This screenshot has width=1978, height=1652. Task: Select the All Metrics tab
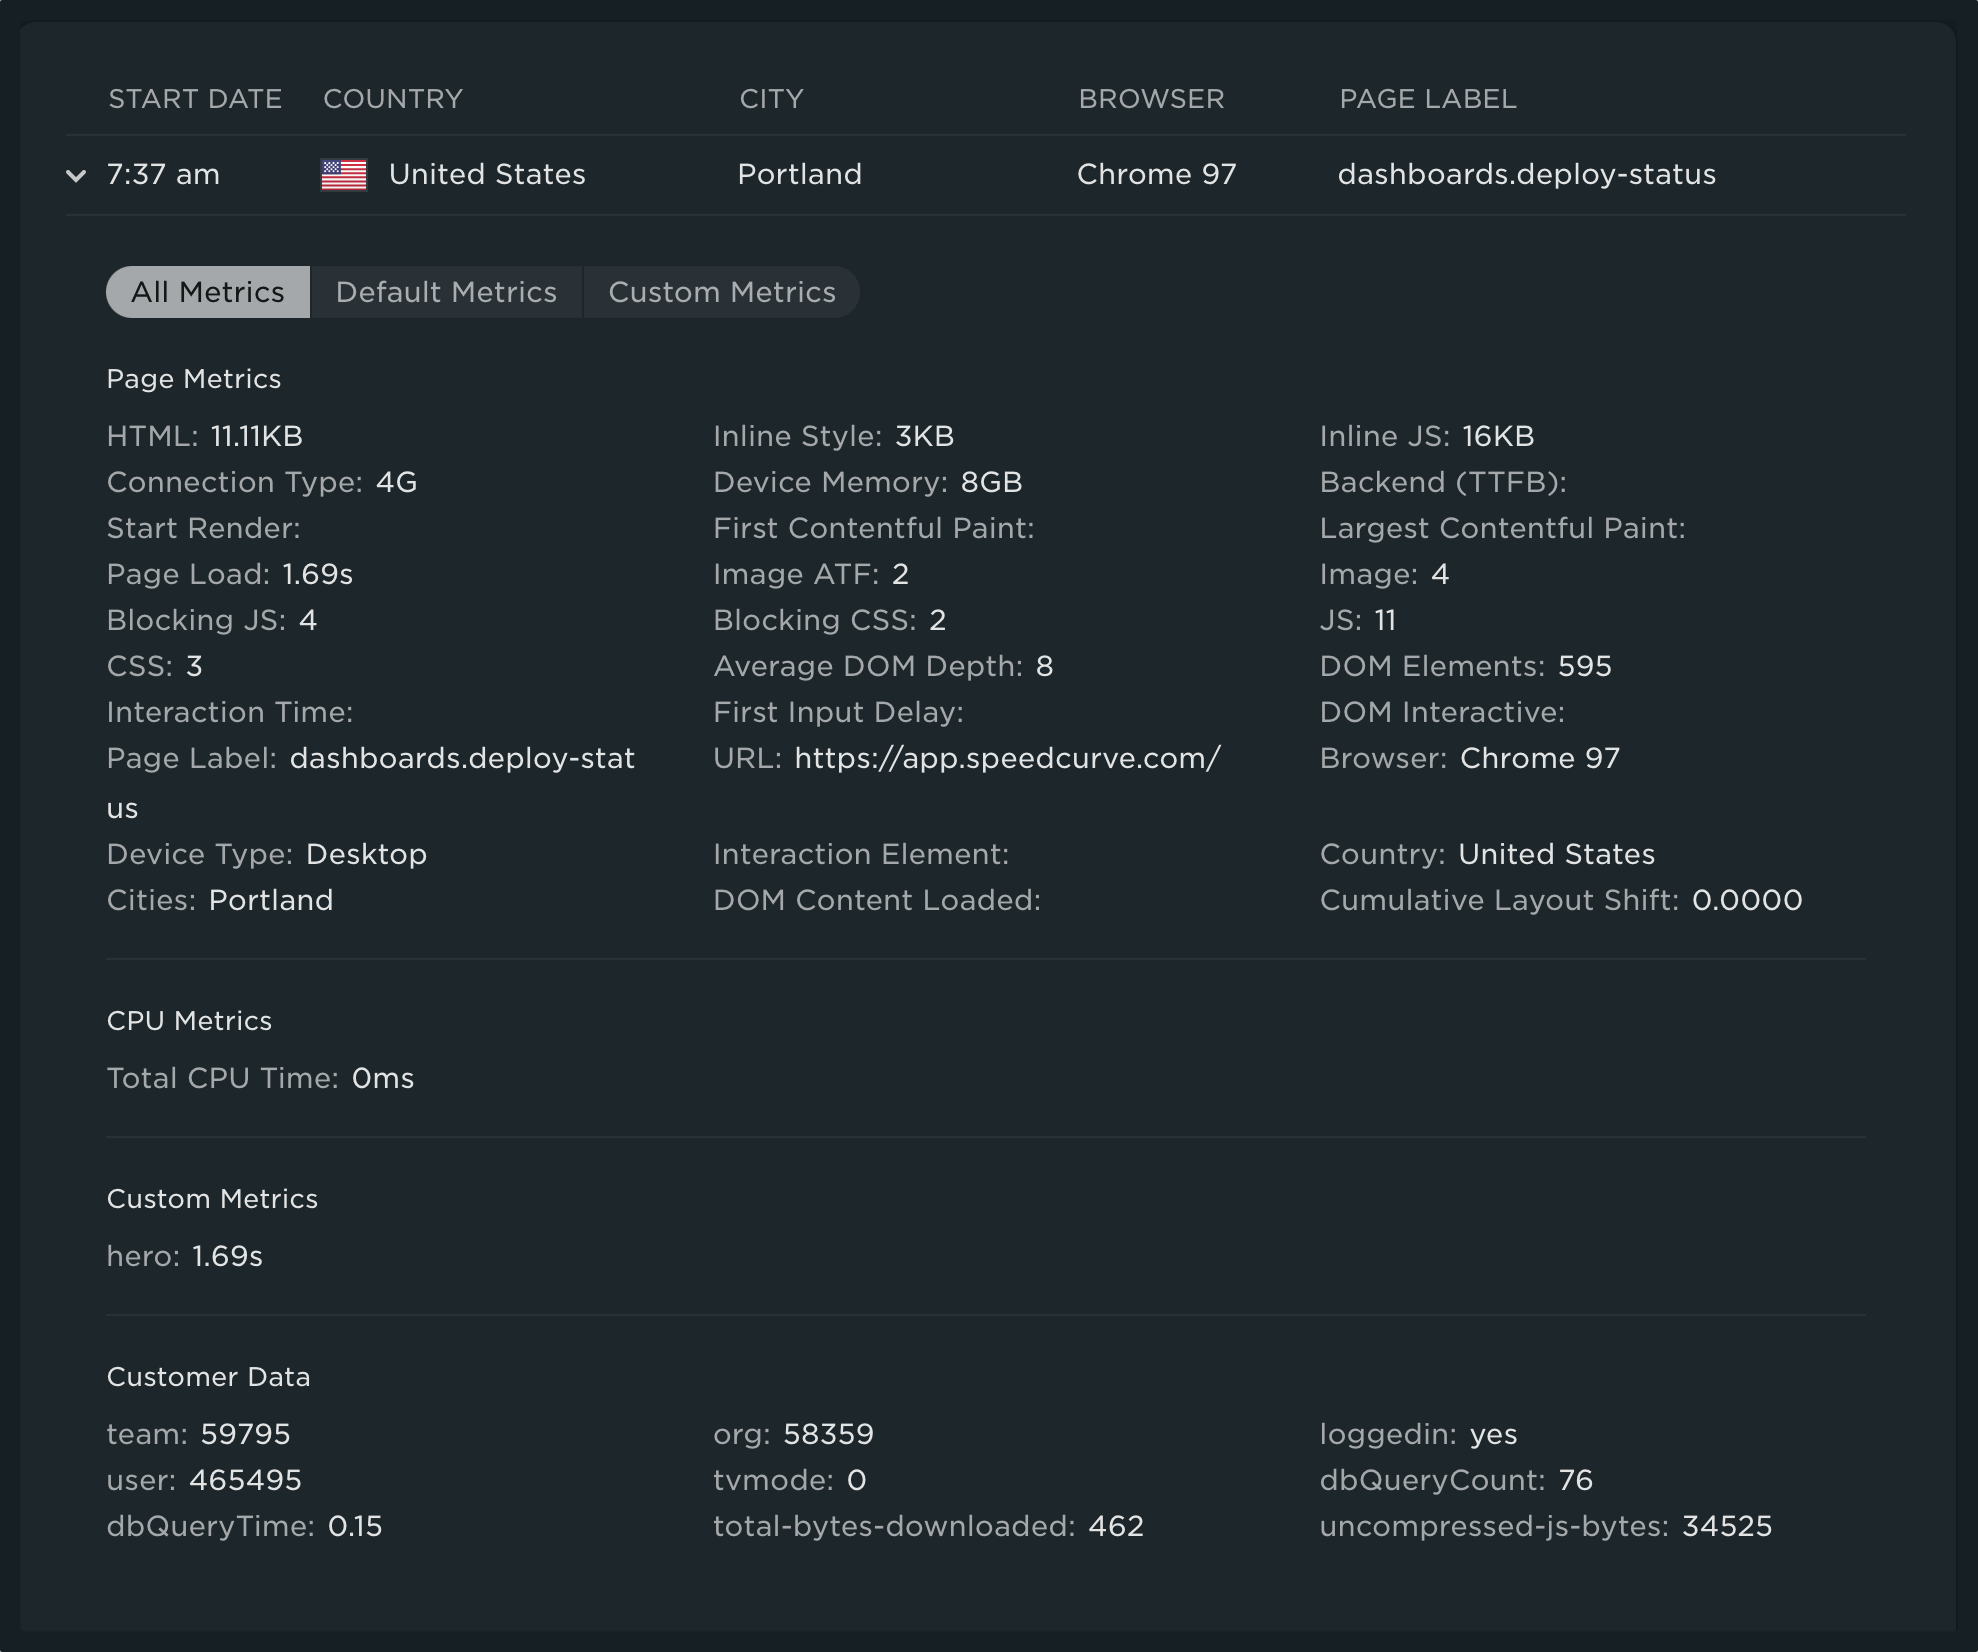[x=207, y=292]
